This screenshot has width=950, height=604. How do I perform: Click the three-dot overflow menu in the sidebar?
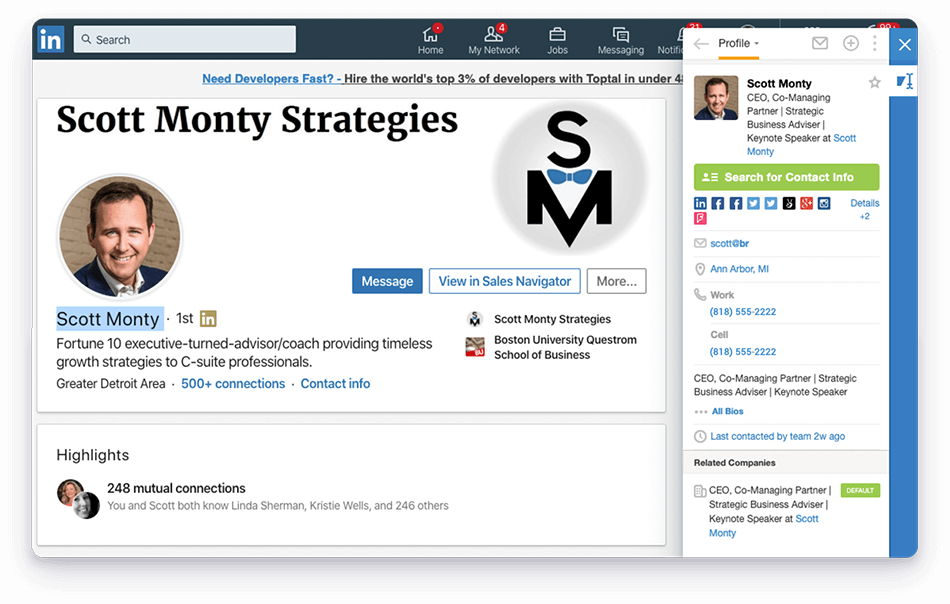(874, 43)
